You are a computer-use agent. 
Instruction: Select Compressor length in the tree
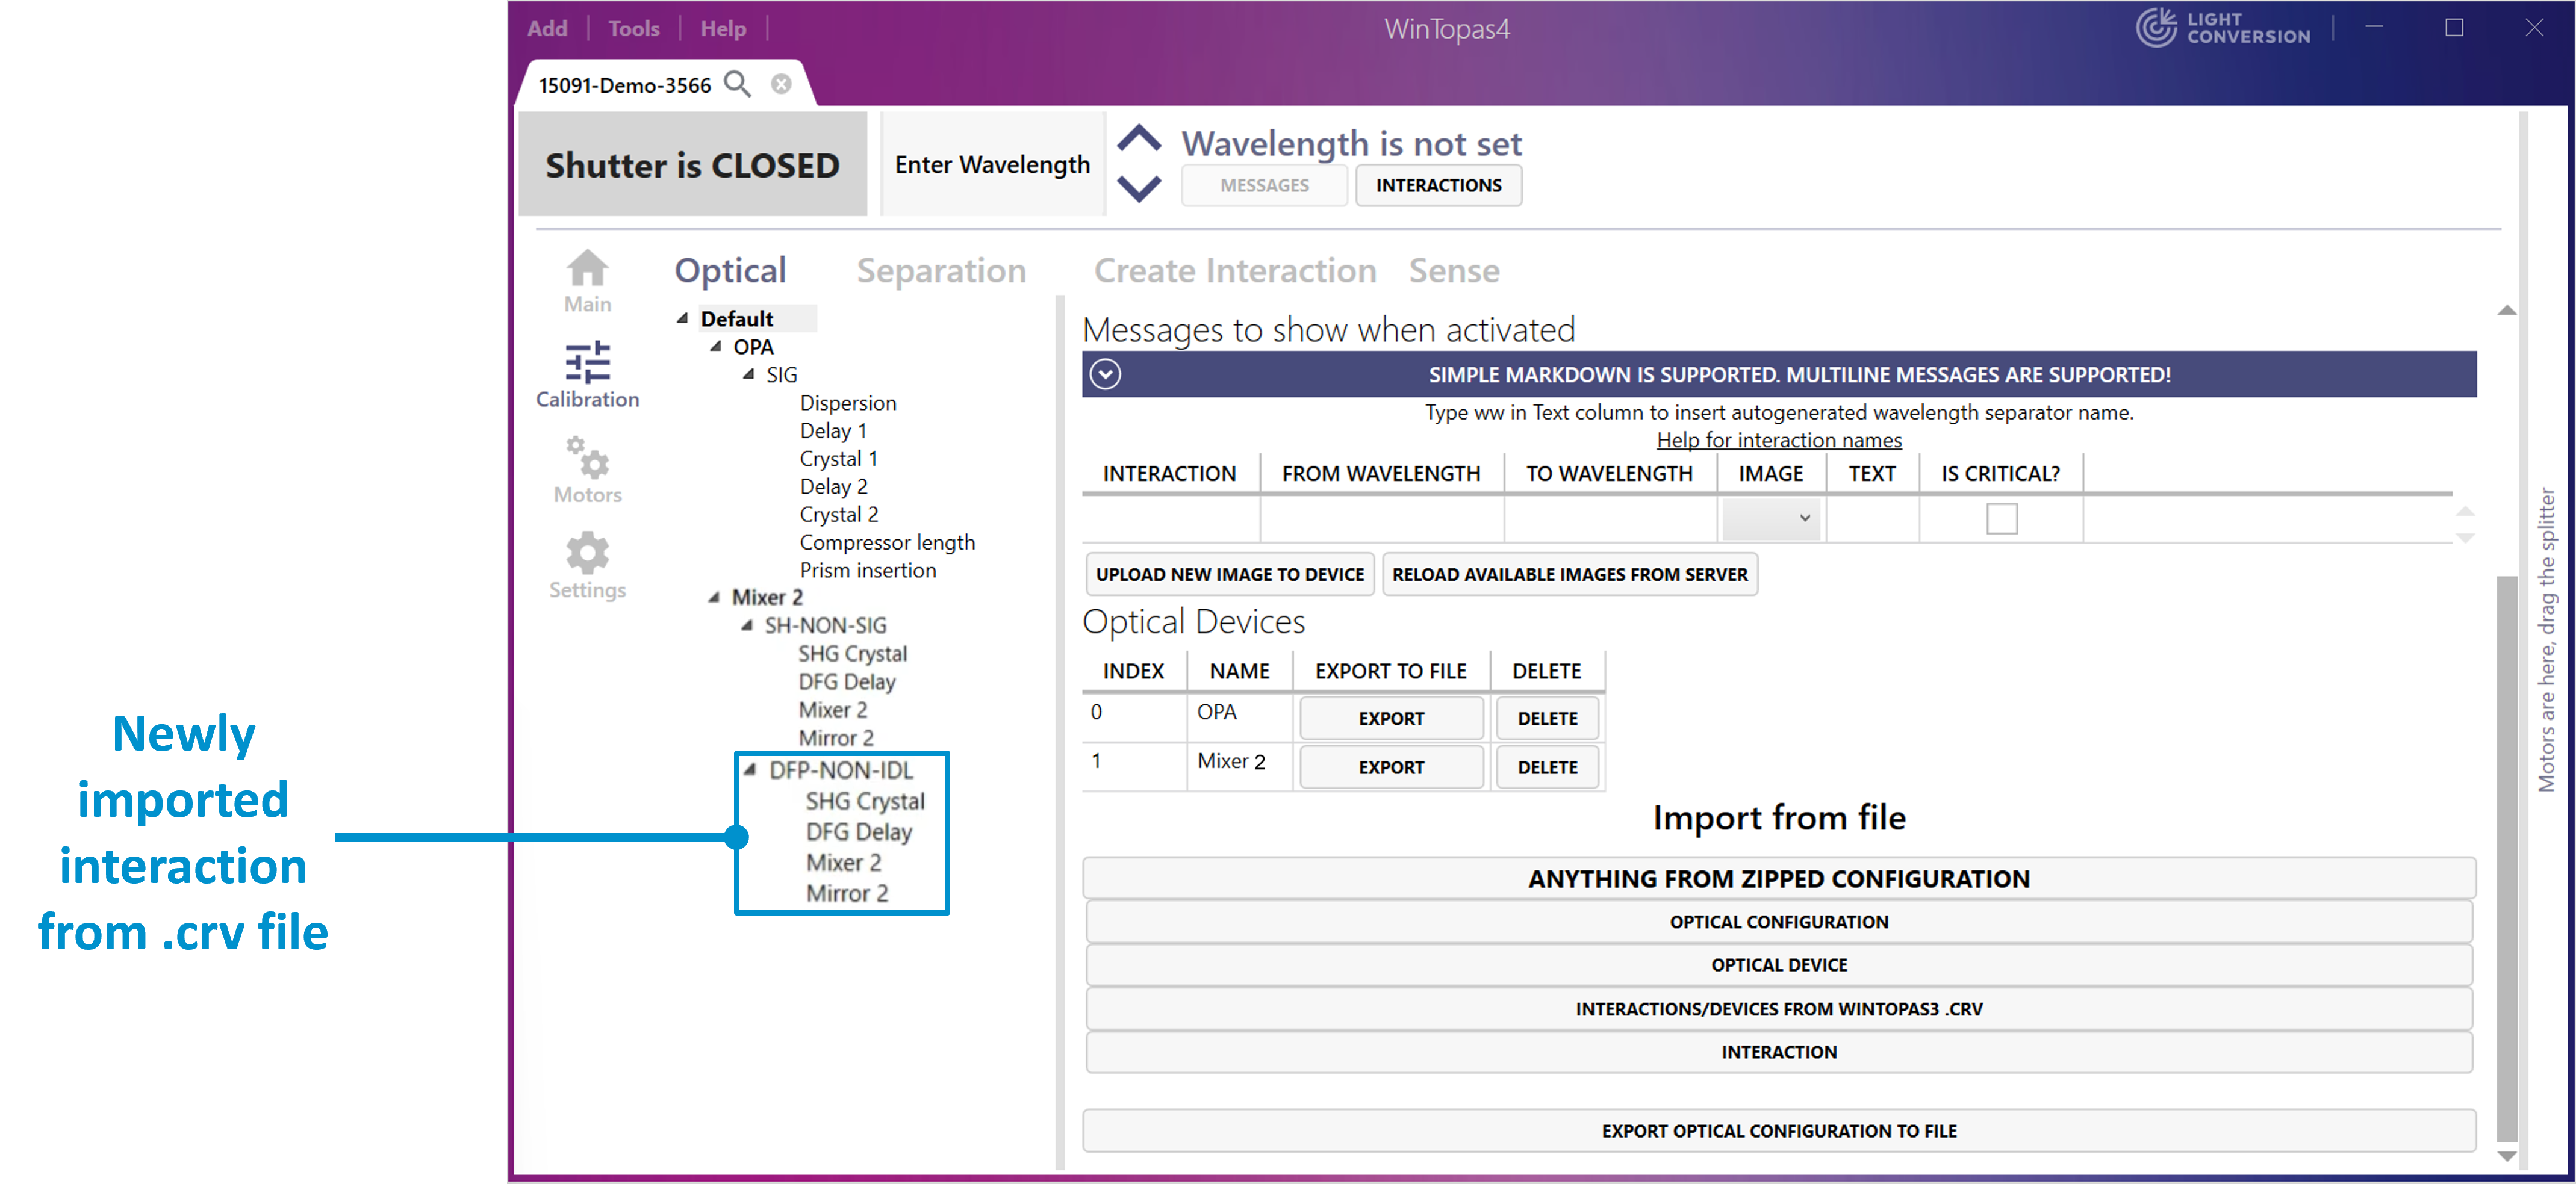point(887,542)
